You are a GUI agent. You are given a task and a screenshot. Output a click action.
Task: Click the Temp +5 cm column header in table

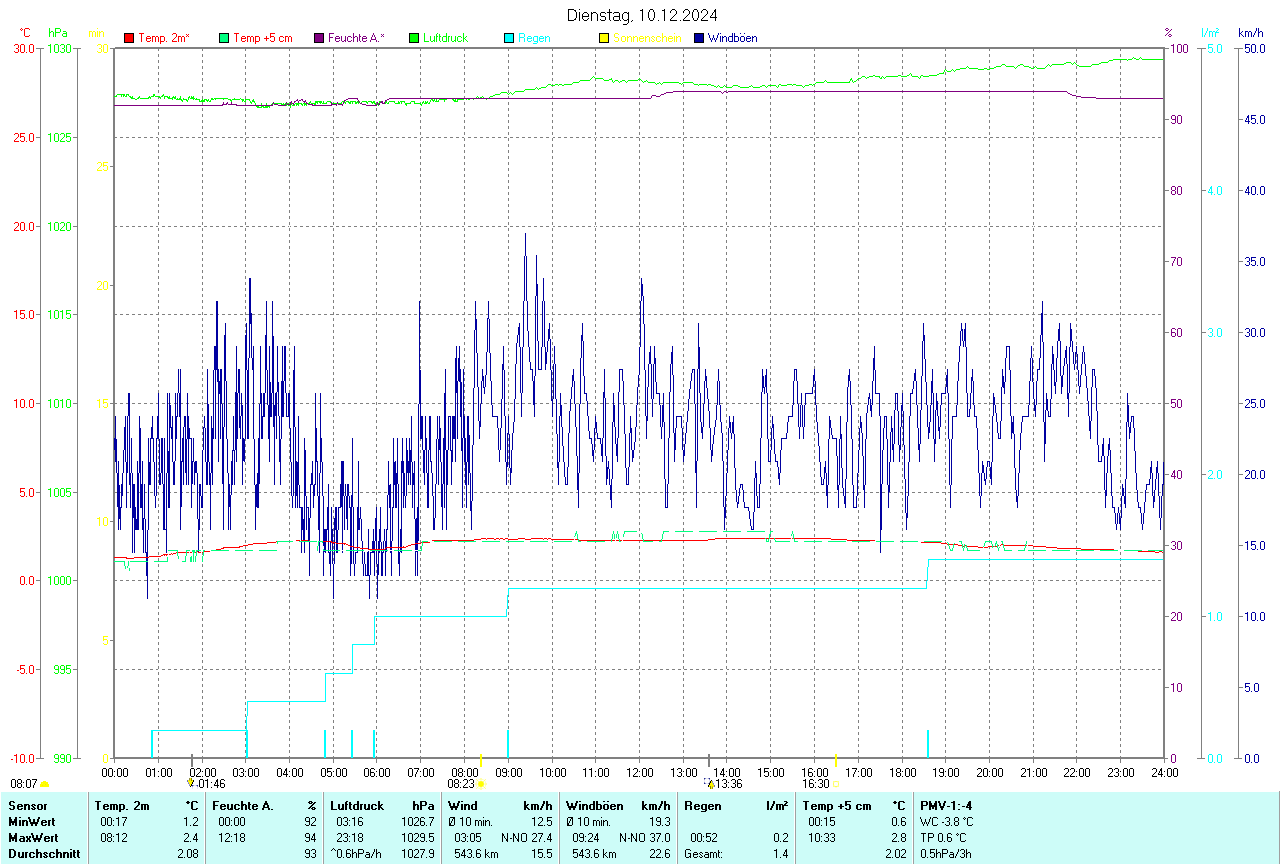click(x=837, y=806)
